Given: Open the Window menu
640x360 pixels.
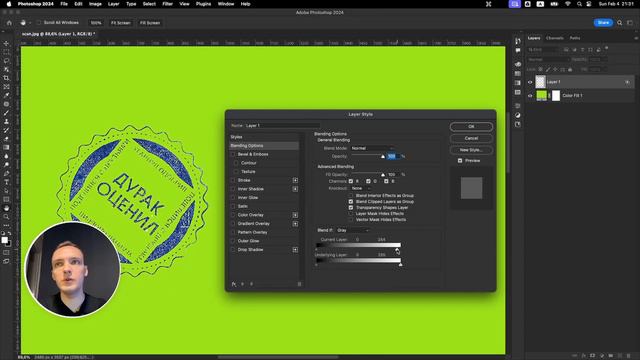Looking at the screenshot, I should pos(226,4).
